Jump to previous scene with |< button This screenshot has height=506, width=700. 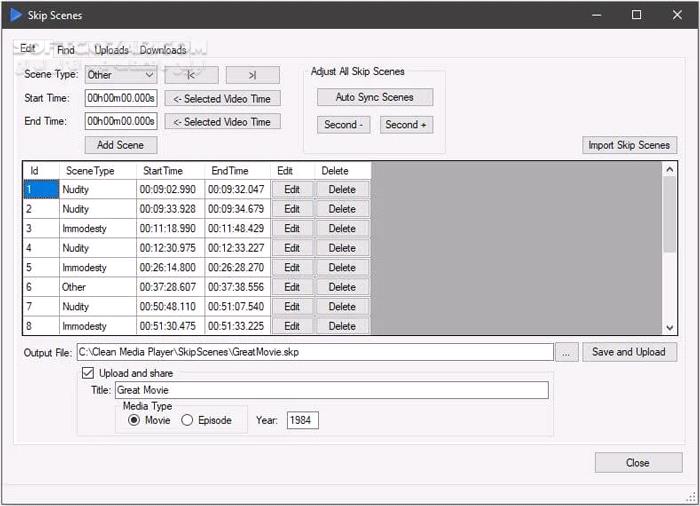[x=191, y=75]
